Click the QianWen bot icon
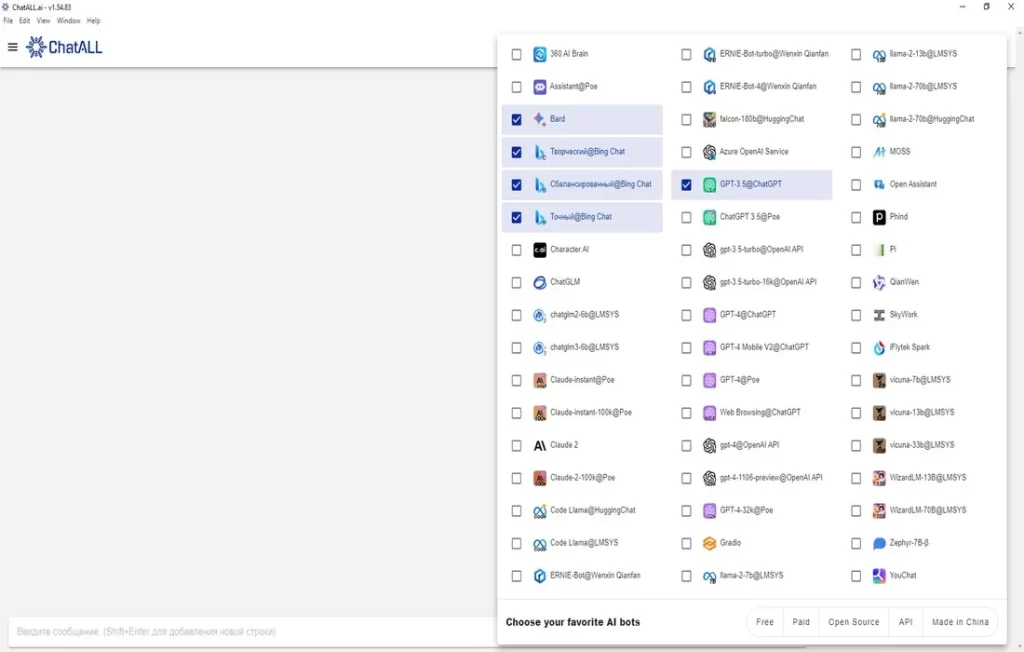The image size is (1024, 652). 879,282
